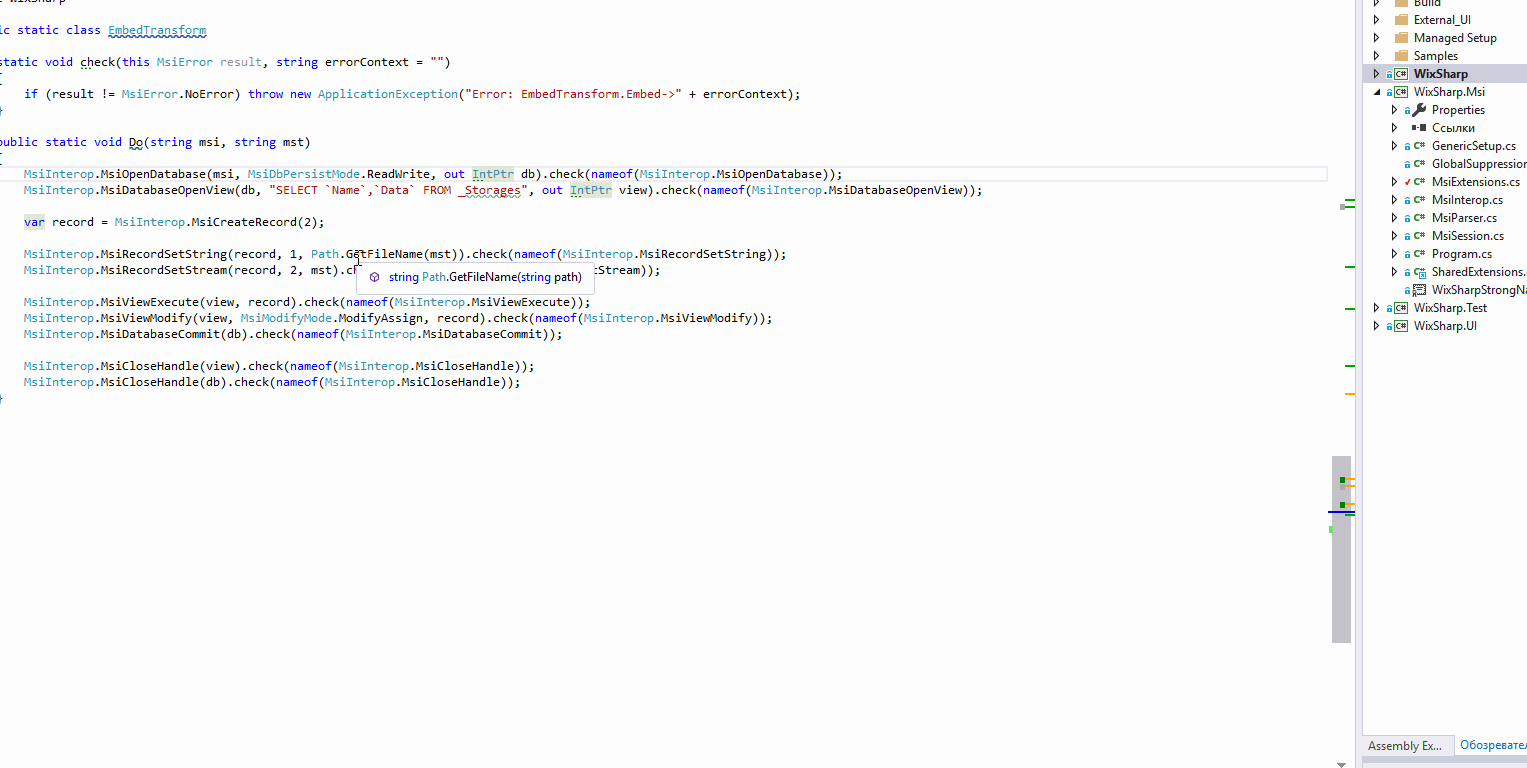
Task: Click the Managed Setup folder icon
Action: [x=1401, y=38]
